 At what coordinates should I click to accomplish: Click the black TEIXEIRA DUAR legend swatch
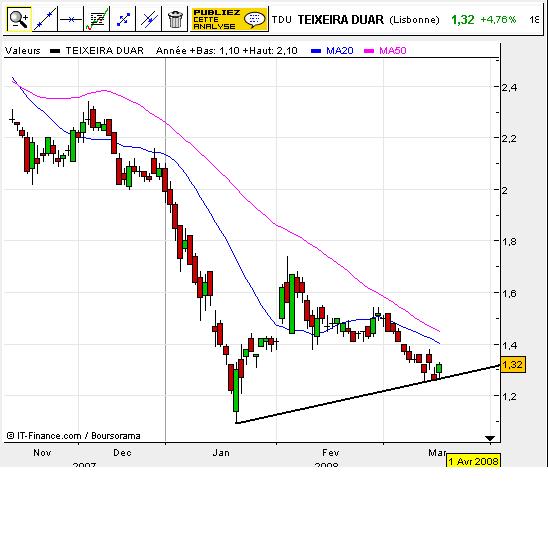(x=55, y=51)
